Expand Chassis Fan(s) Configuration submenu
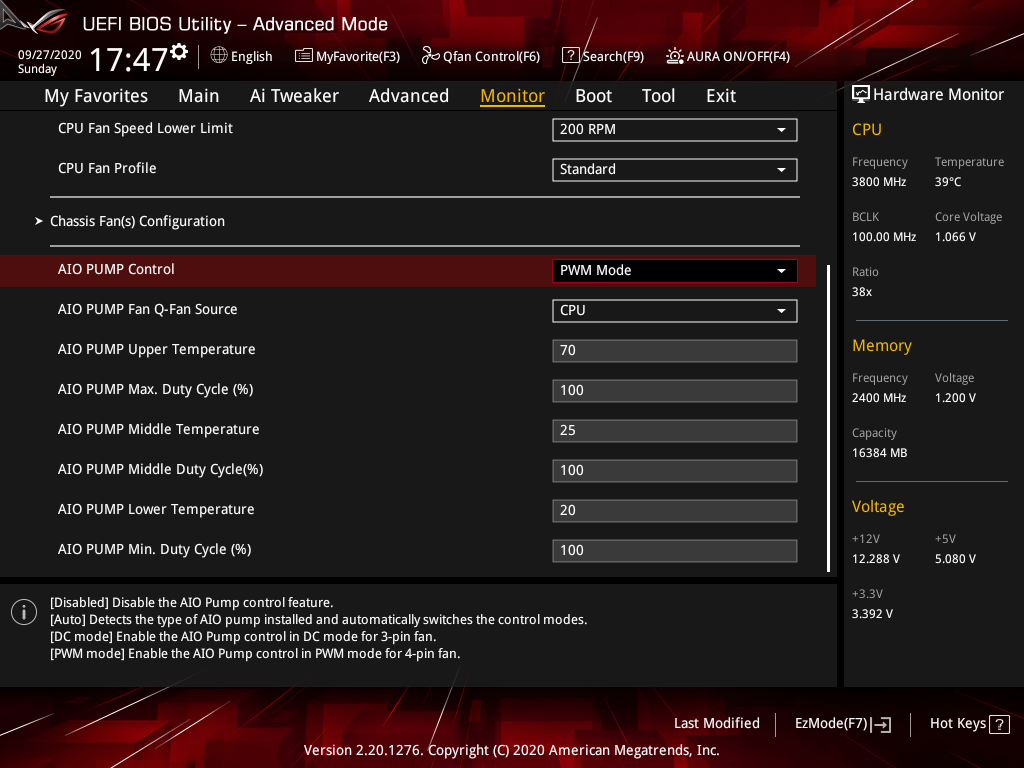This screenshot has height=768, width=1024. [137, 221]
